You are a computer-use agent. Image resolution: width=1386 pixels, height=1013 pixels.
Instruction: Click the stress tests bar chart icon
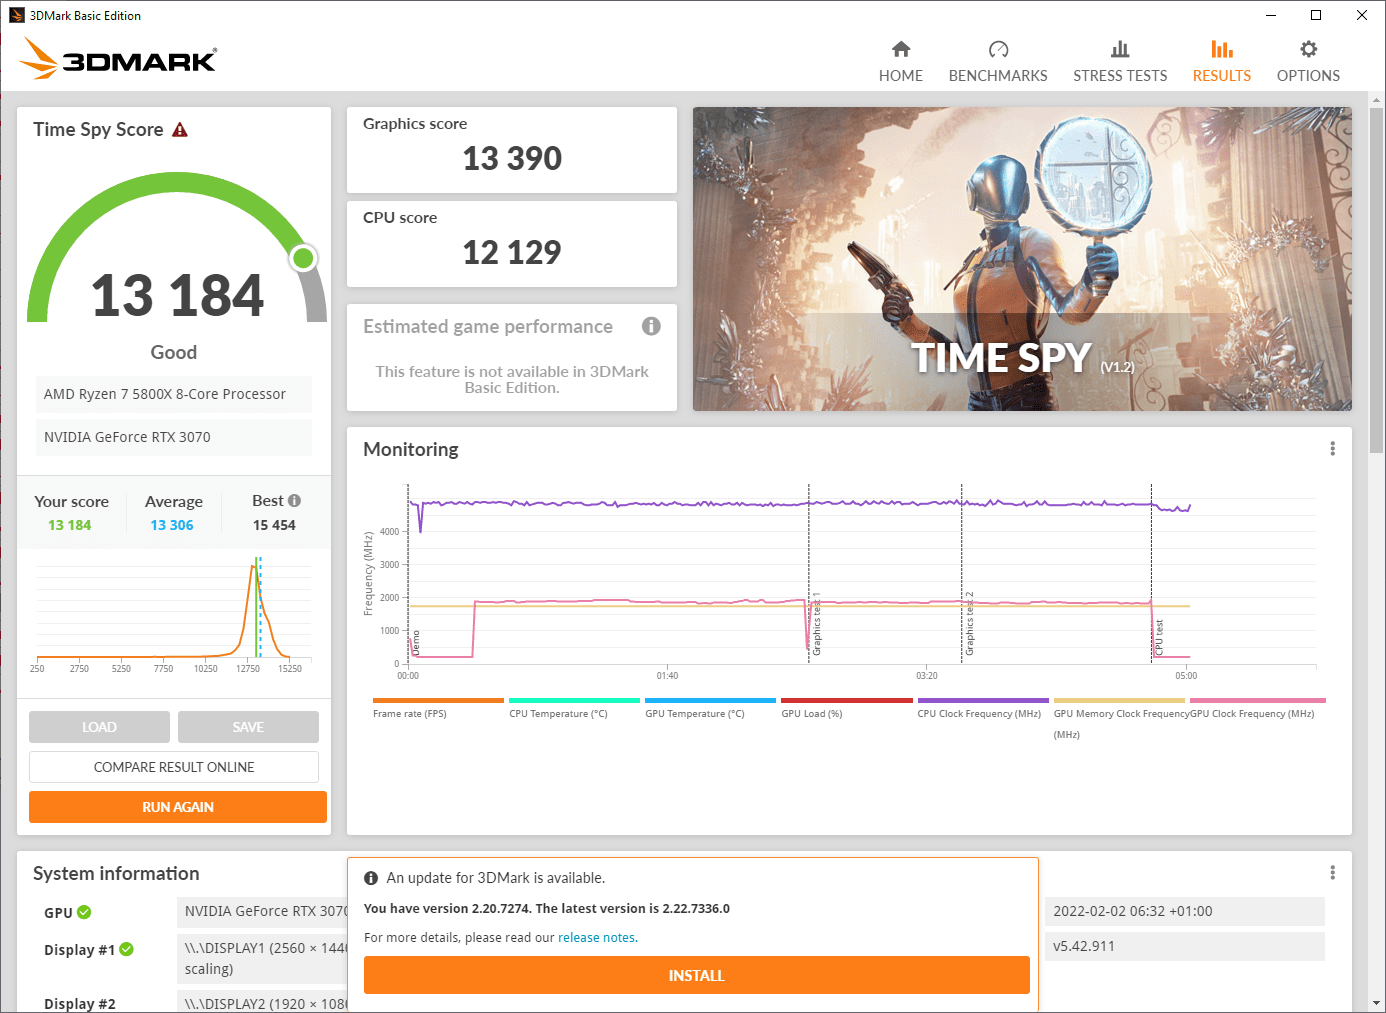1120,49
